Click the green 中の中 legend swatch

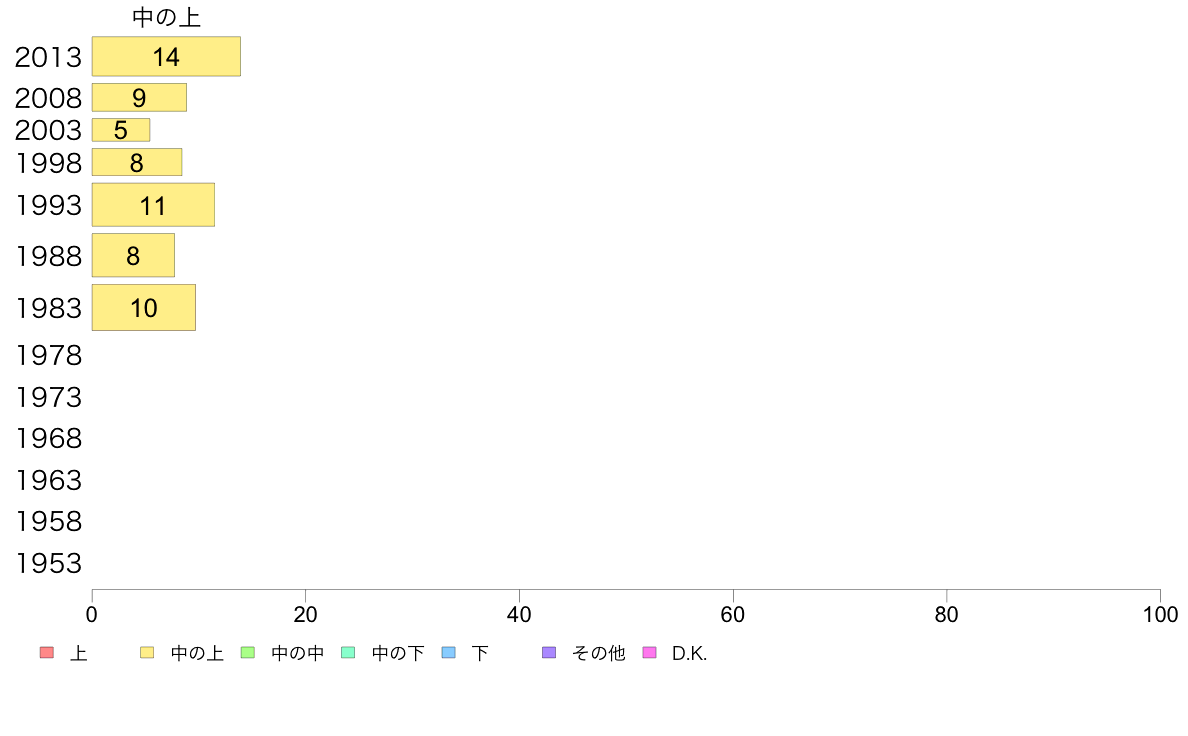(x=248, y=653)
